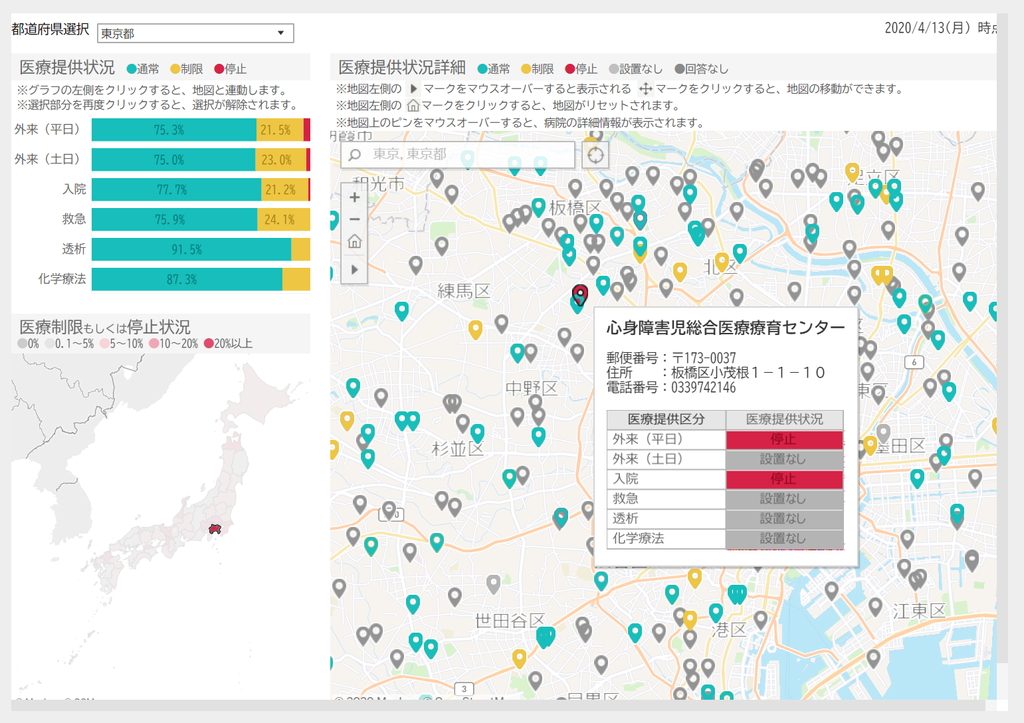This screenshot has width=1024, height=723.
Task: Click the pink 10～20% legend color dot
Action: pyautogui.click(x=153, y=342)
